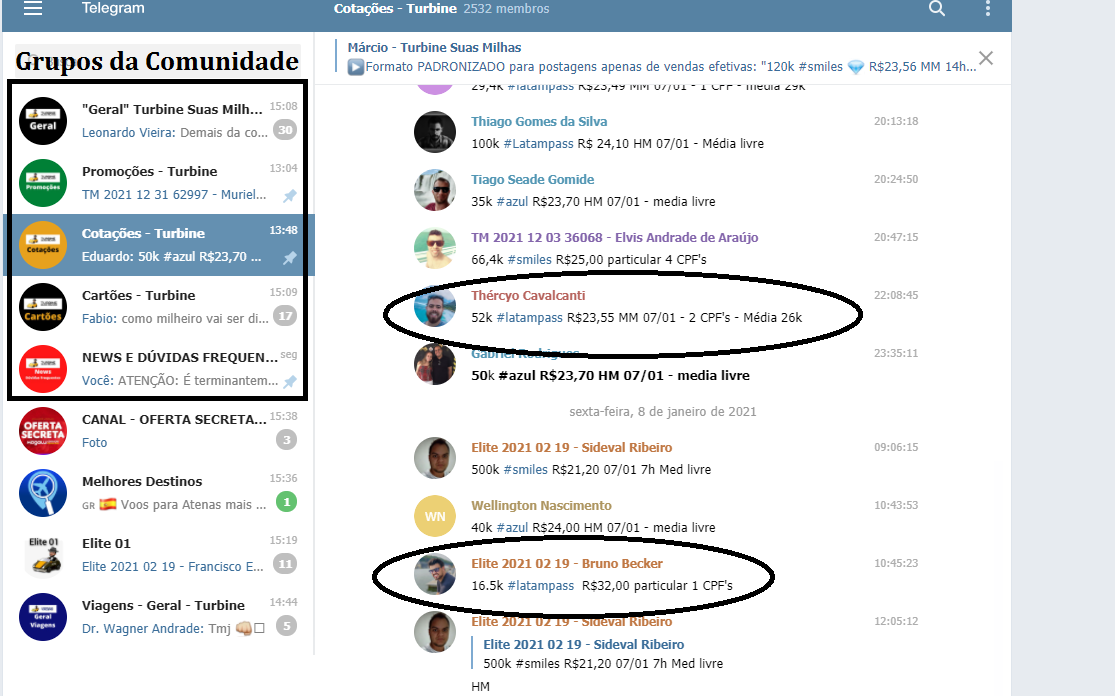Open the Cartões - Turbine chat
This screenshot has height=696, width=1115.
coord(159,306)
